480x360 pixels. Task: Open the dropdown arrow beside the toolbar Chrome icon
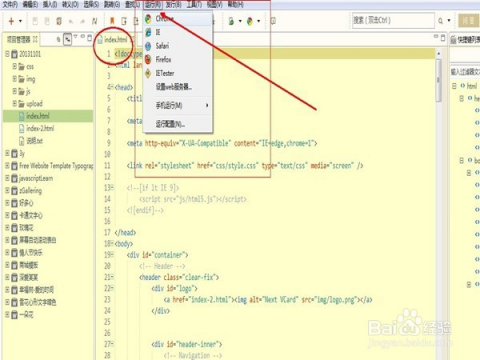pyautogui.click(x=258, y=21)
